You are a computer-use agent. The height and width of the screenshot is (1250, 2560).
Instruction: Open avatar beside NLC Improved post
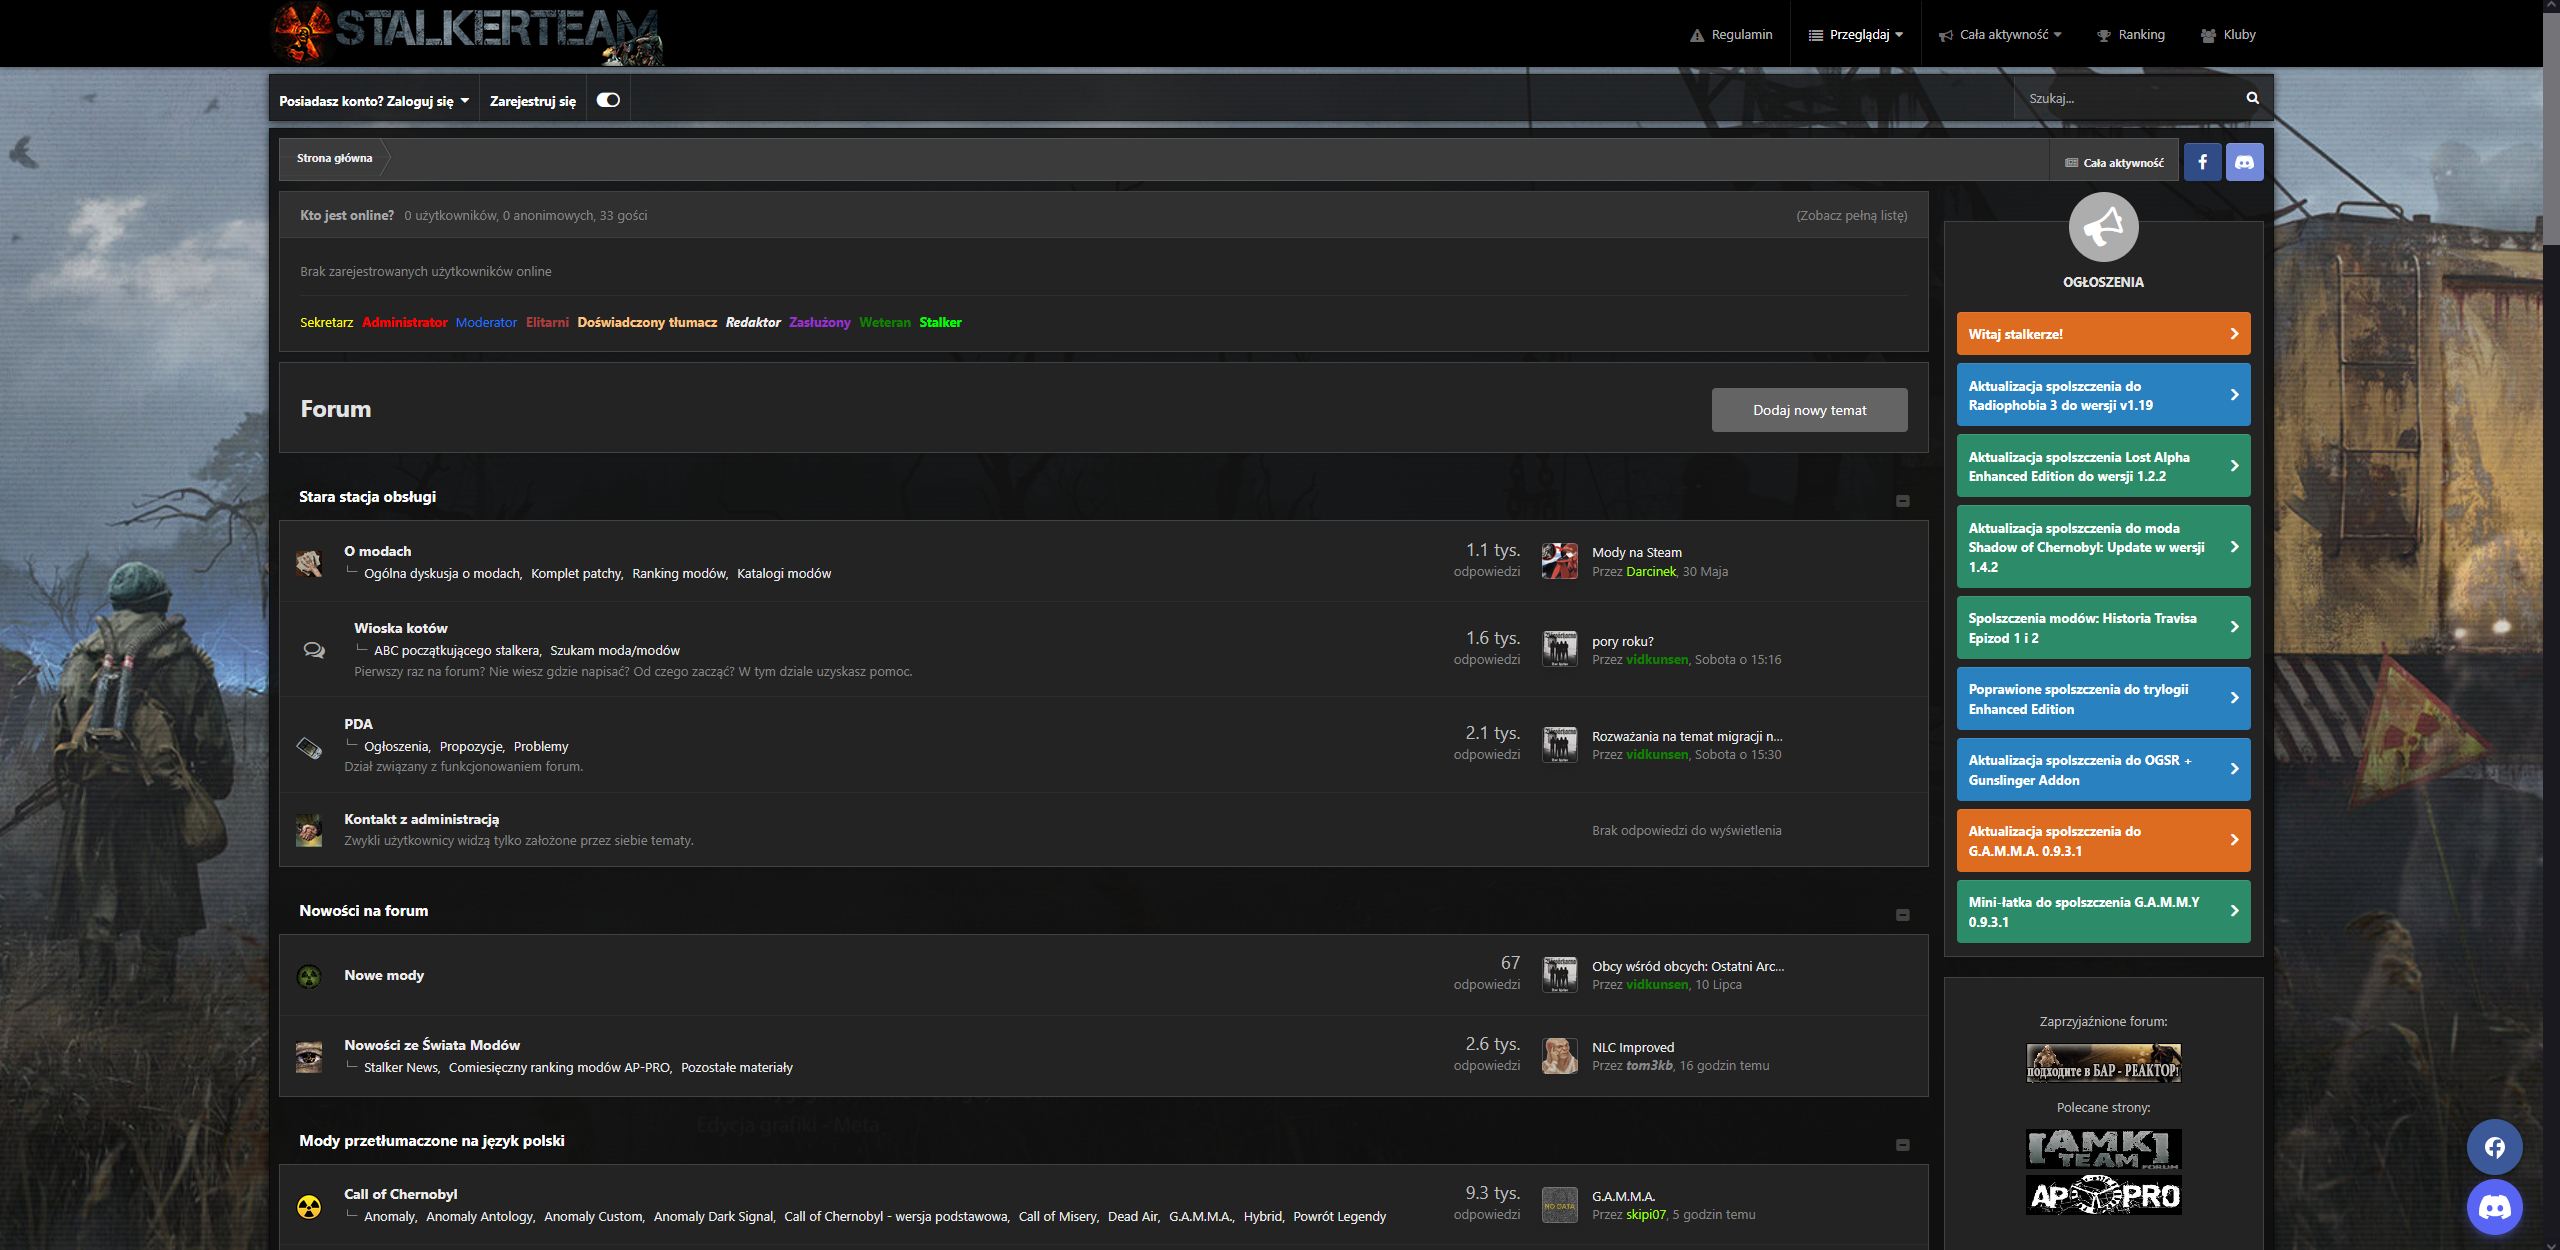[1559, 1056]
